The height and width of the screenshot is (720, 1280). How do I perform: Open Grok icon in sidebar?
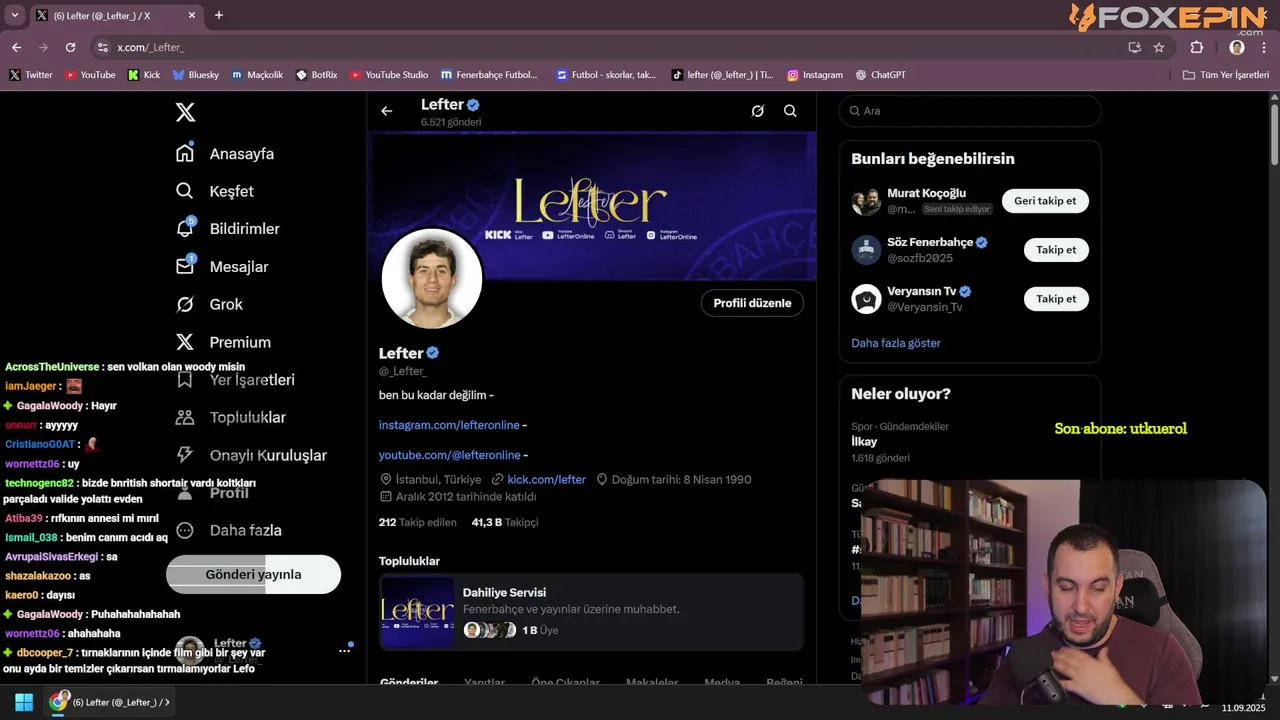point(185,304)
